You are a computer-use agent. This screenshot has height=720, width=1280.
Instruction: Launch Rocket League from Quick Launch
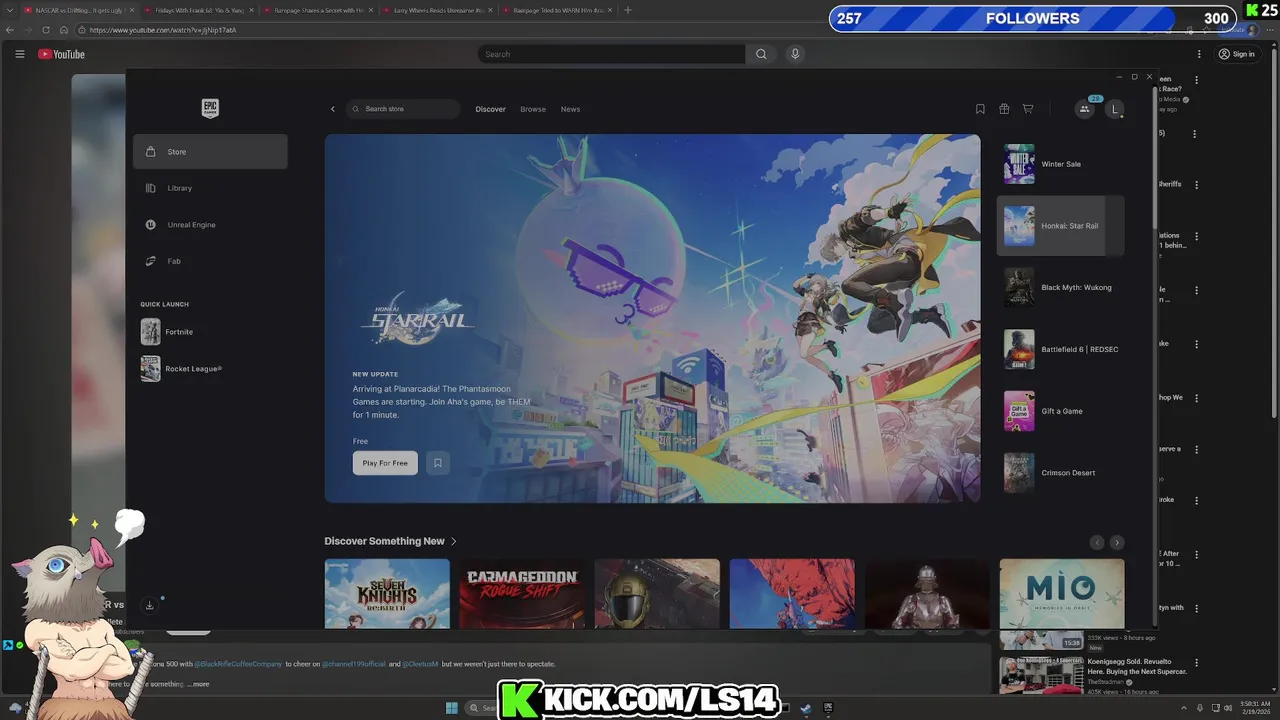pyautogui.click(x=181, y=369)
